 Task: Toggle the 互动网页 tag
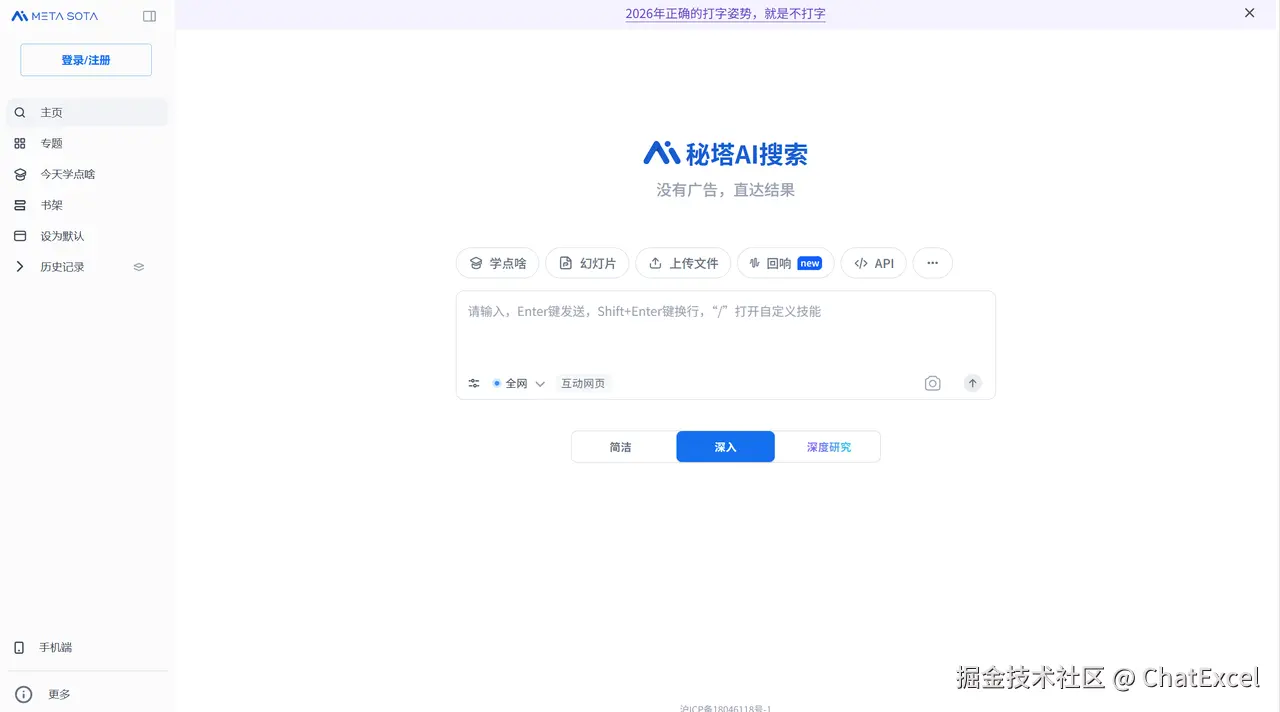click(x=583, y=383)
